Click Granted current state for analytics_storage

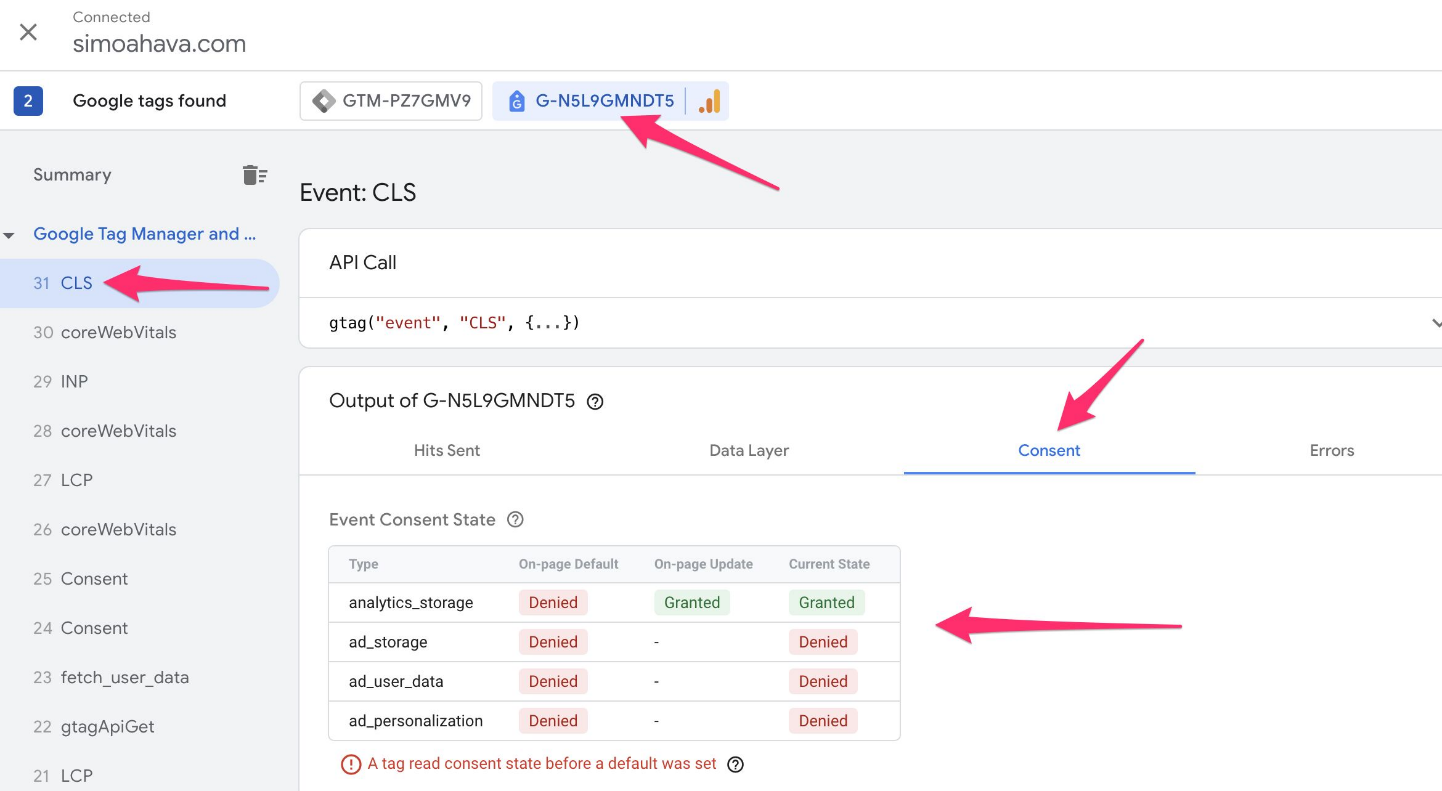827,602
